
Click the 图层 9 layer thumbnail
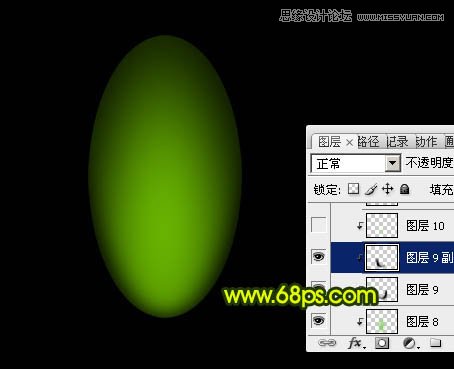pos(382,289)
